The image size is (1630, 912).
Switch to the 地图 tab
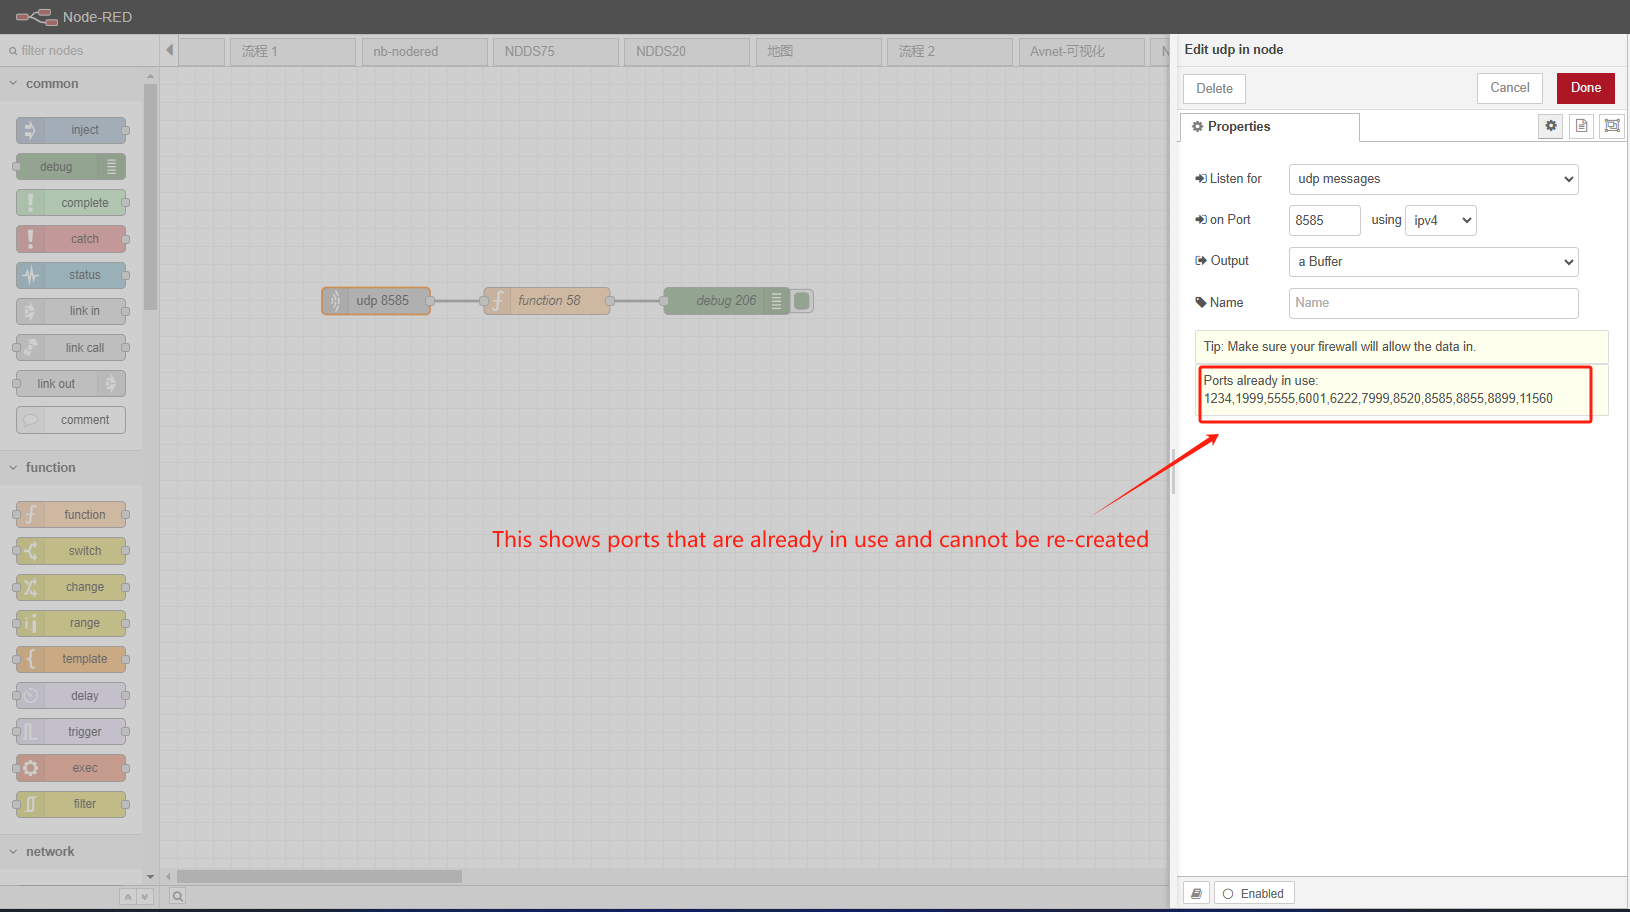[819, 51]
